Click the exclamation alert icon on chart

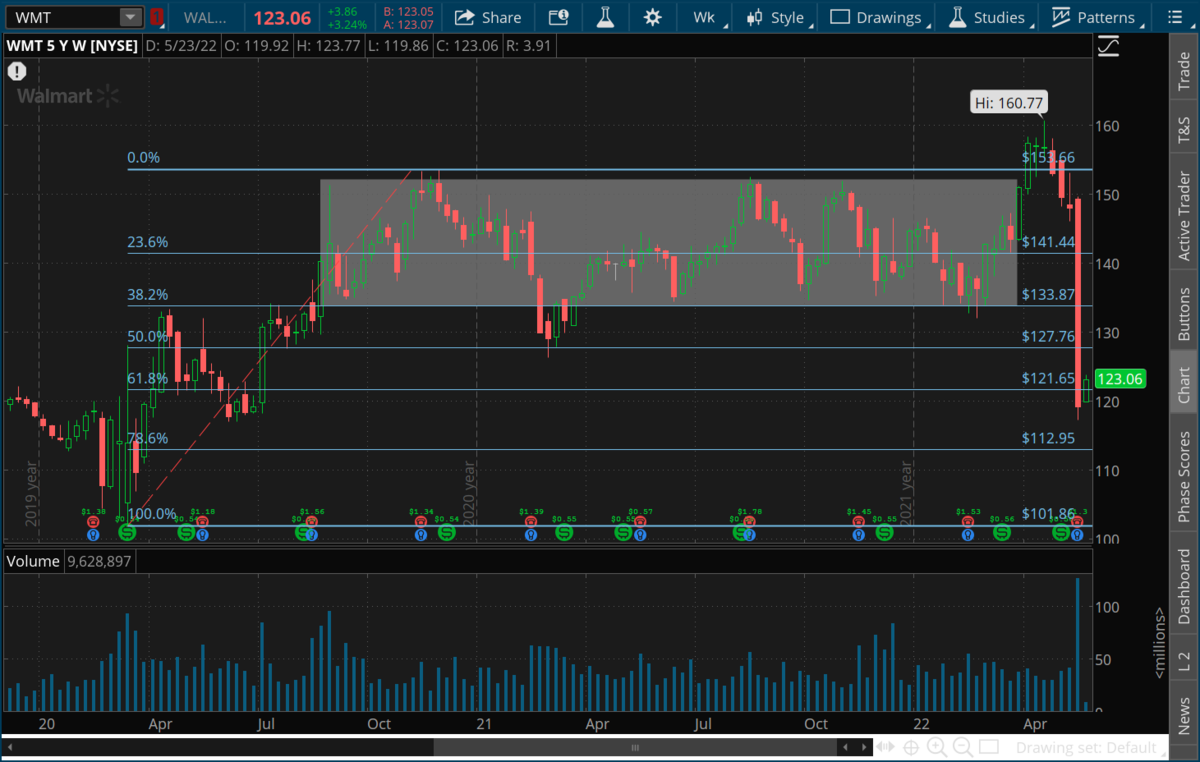pos(16,71)
